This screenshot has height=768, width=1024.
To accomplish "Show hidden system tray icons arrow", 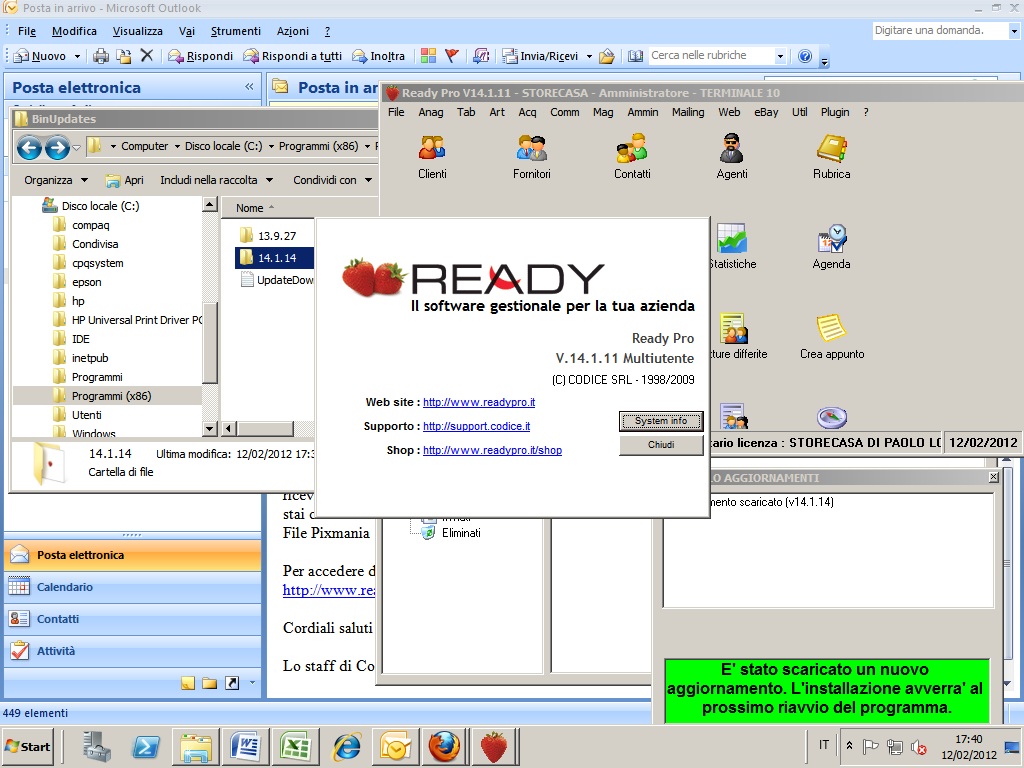I will click(849, 745).
